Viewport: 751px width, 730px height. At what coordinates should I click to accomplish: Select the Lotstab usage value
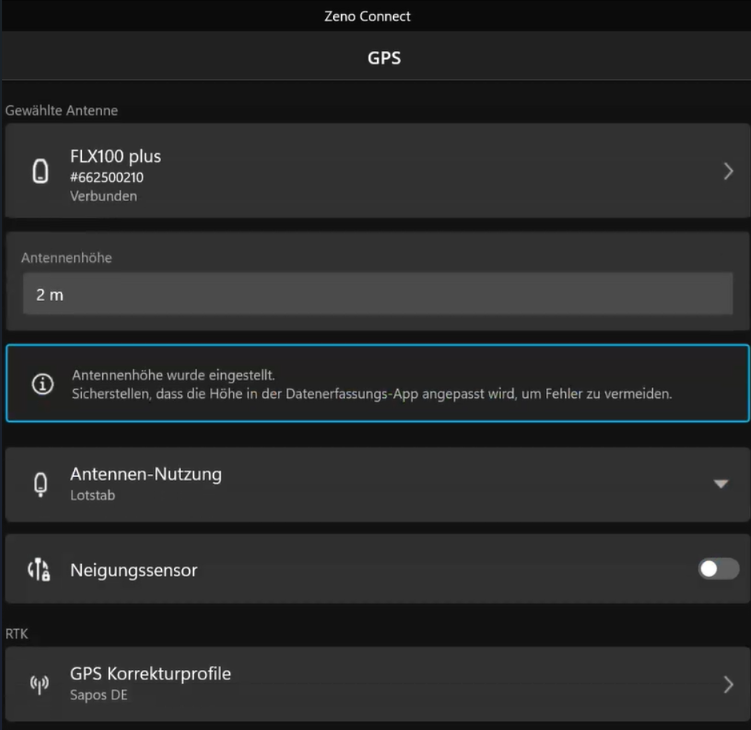[92, 495]
